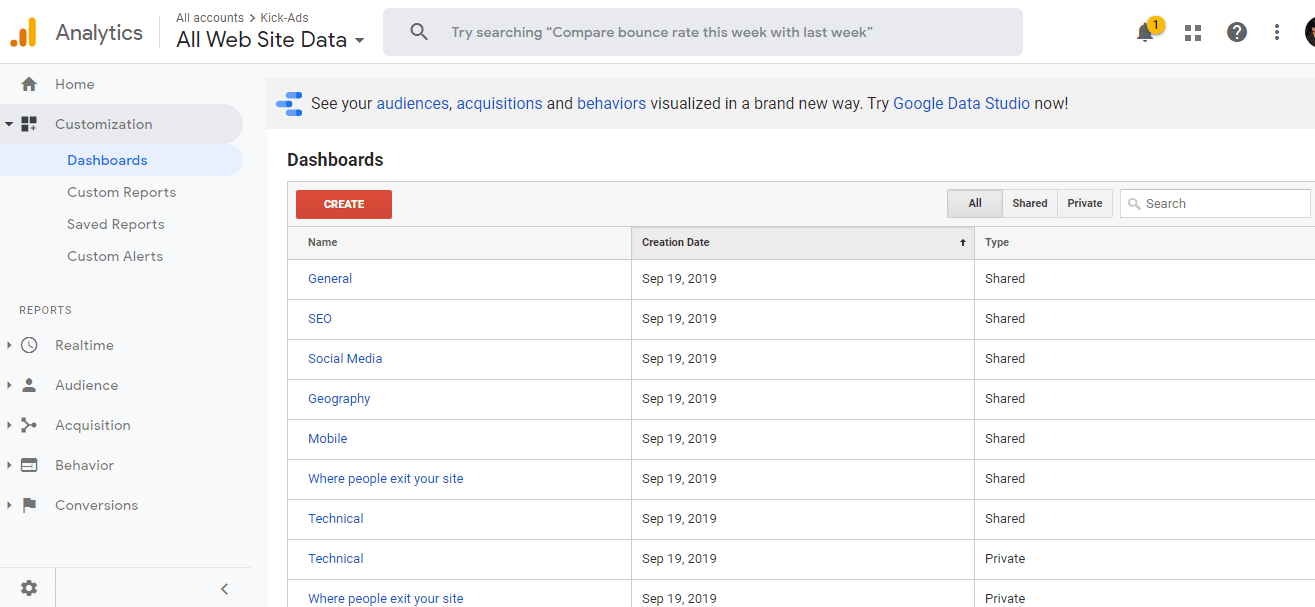Open the General dashboard

[330, 279]
